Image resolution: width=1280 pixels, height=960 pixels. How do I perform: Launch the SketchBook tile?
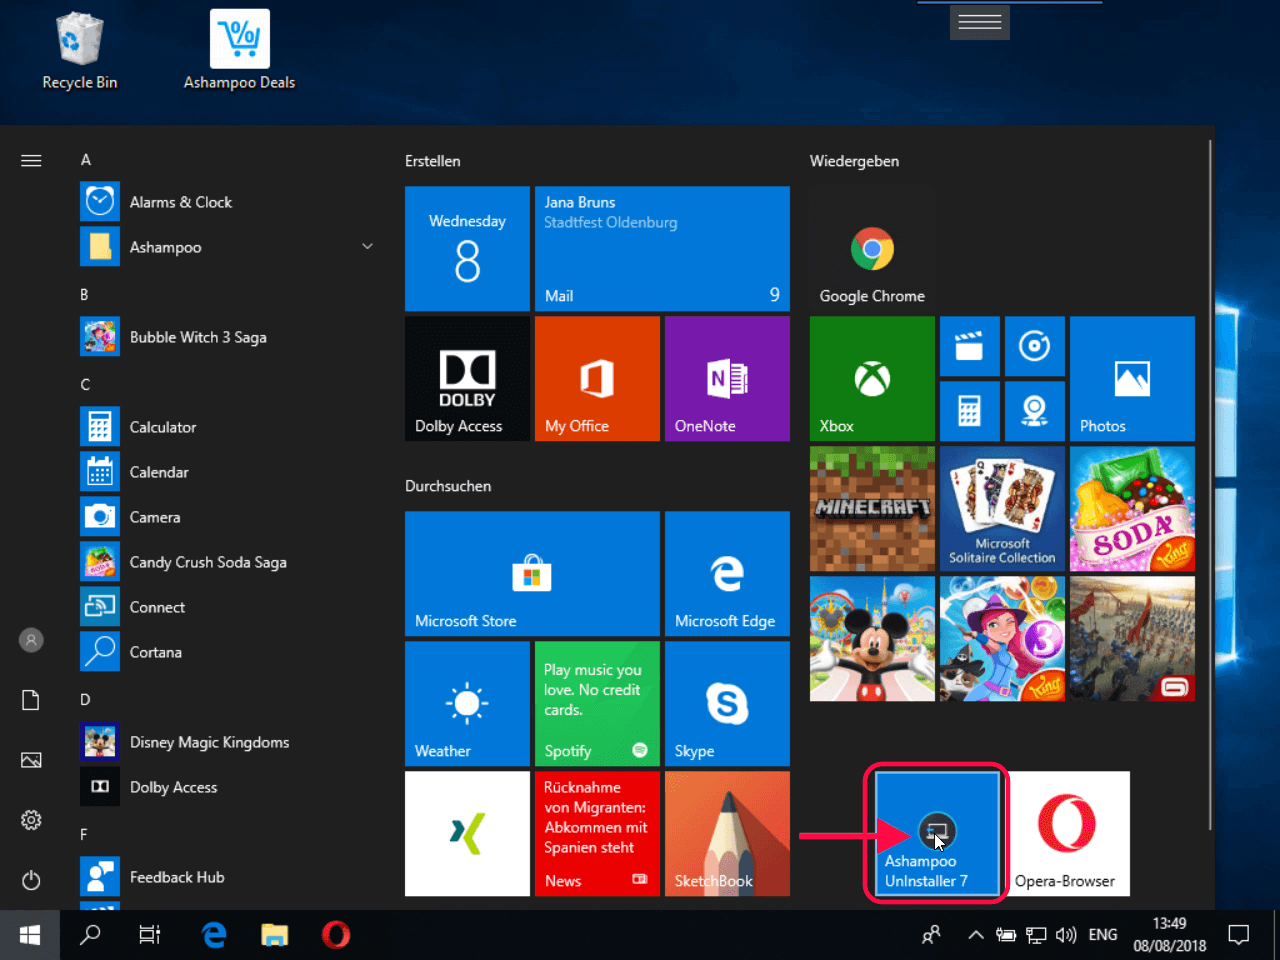click(727, 834)
